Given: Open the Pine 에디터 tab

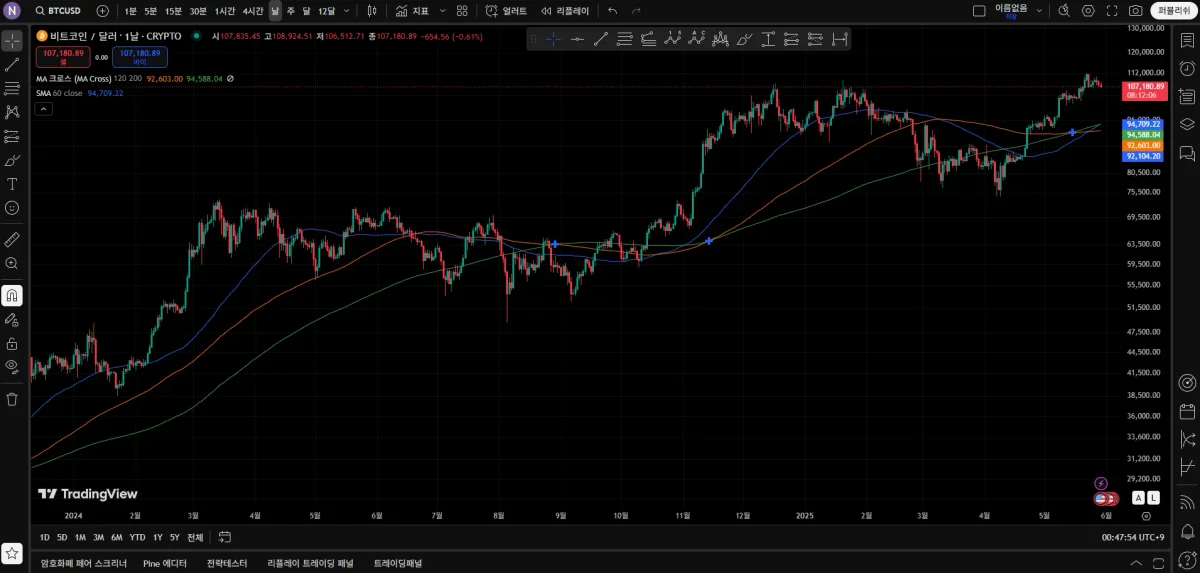Looking at the screenshot, I should 165,563.
